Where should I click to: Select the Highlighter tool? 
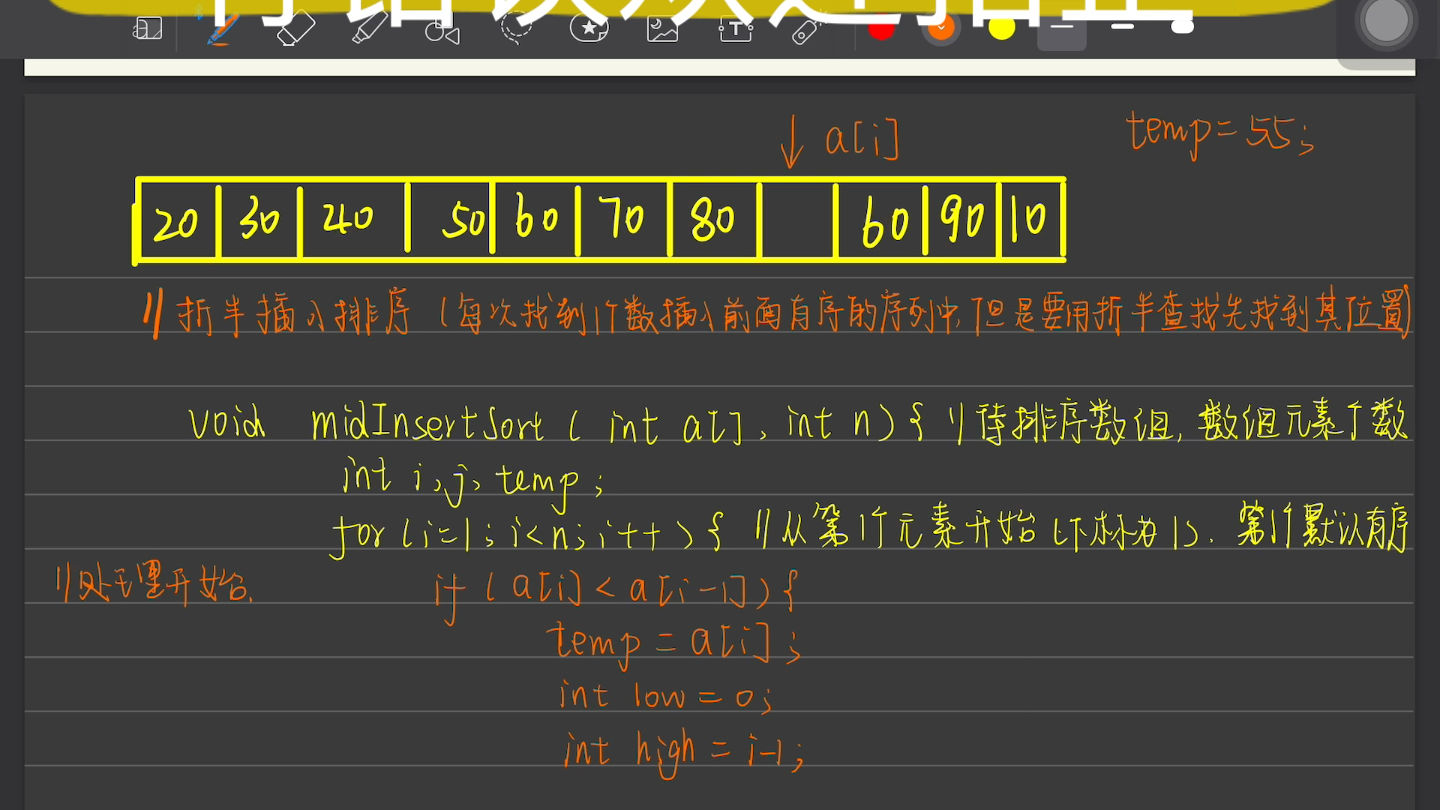[369, 29]
